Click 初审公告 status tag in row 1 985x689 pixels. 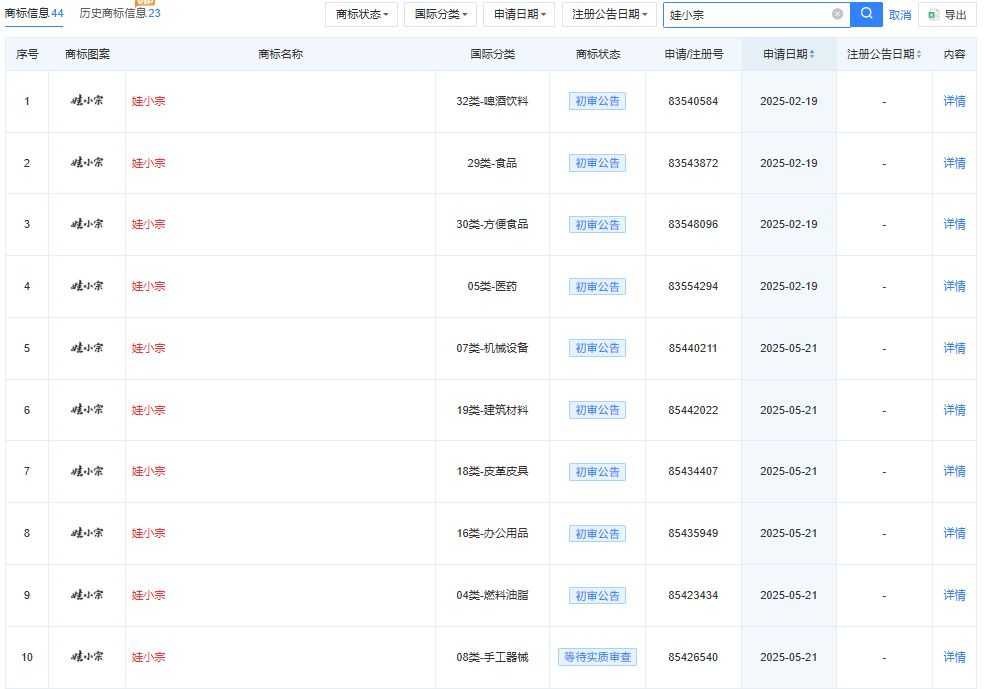597,101
